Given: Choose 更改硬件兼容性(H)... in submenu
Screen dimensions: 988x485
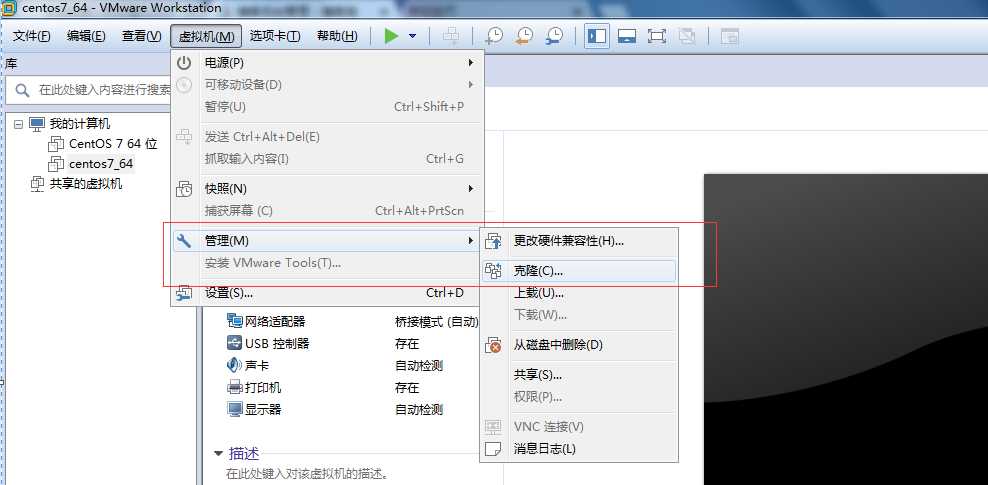Looking at the screenshot, I should coord(578,241).
